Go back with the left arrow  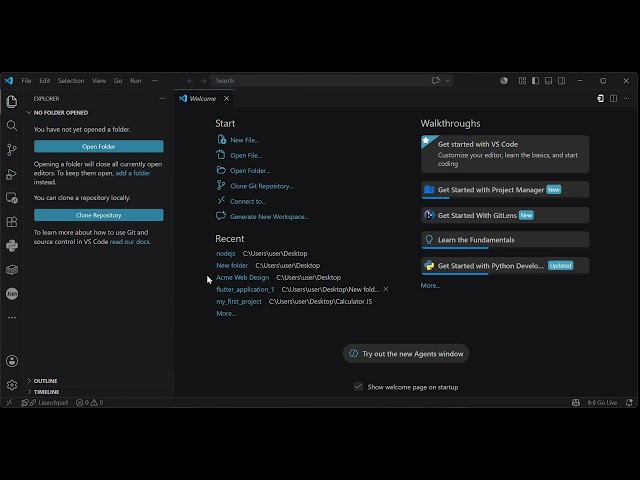[x=190, y=81]
